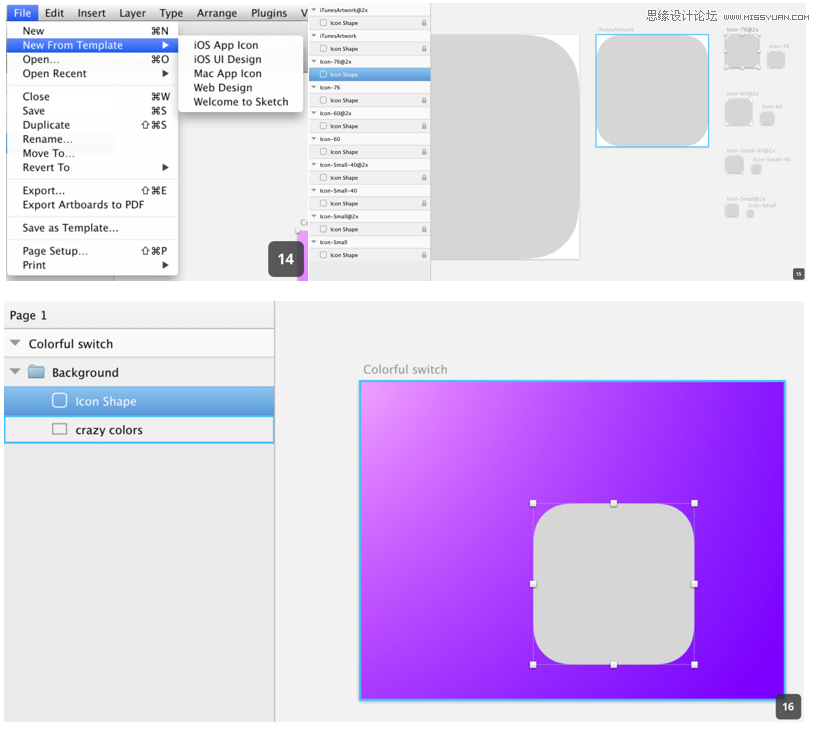Click lock icon under Icon-Small-40@2x
820x731 pixels.
[x=424, y=178]
